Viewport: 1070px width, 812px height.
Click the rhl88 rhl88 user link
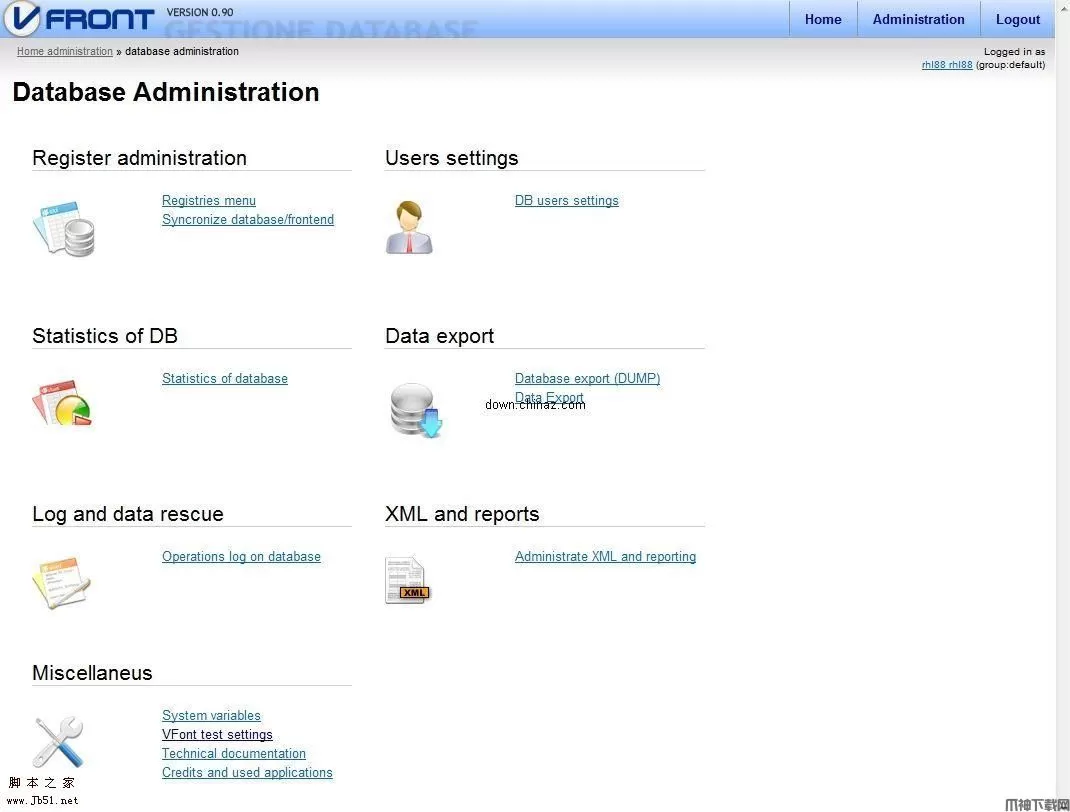point(947,64)
